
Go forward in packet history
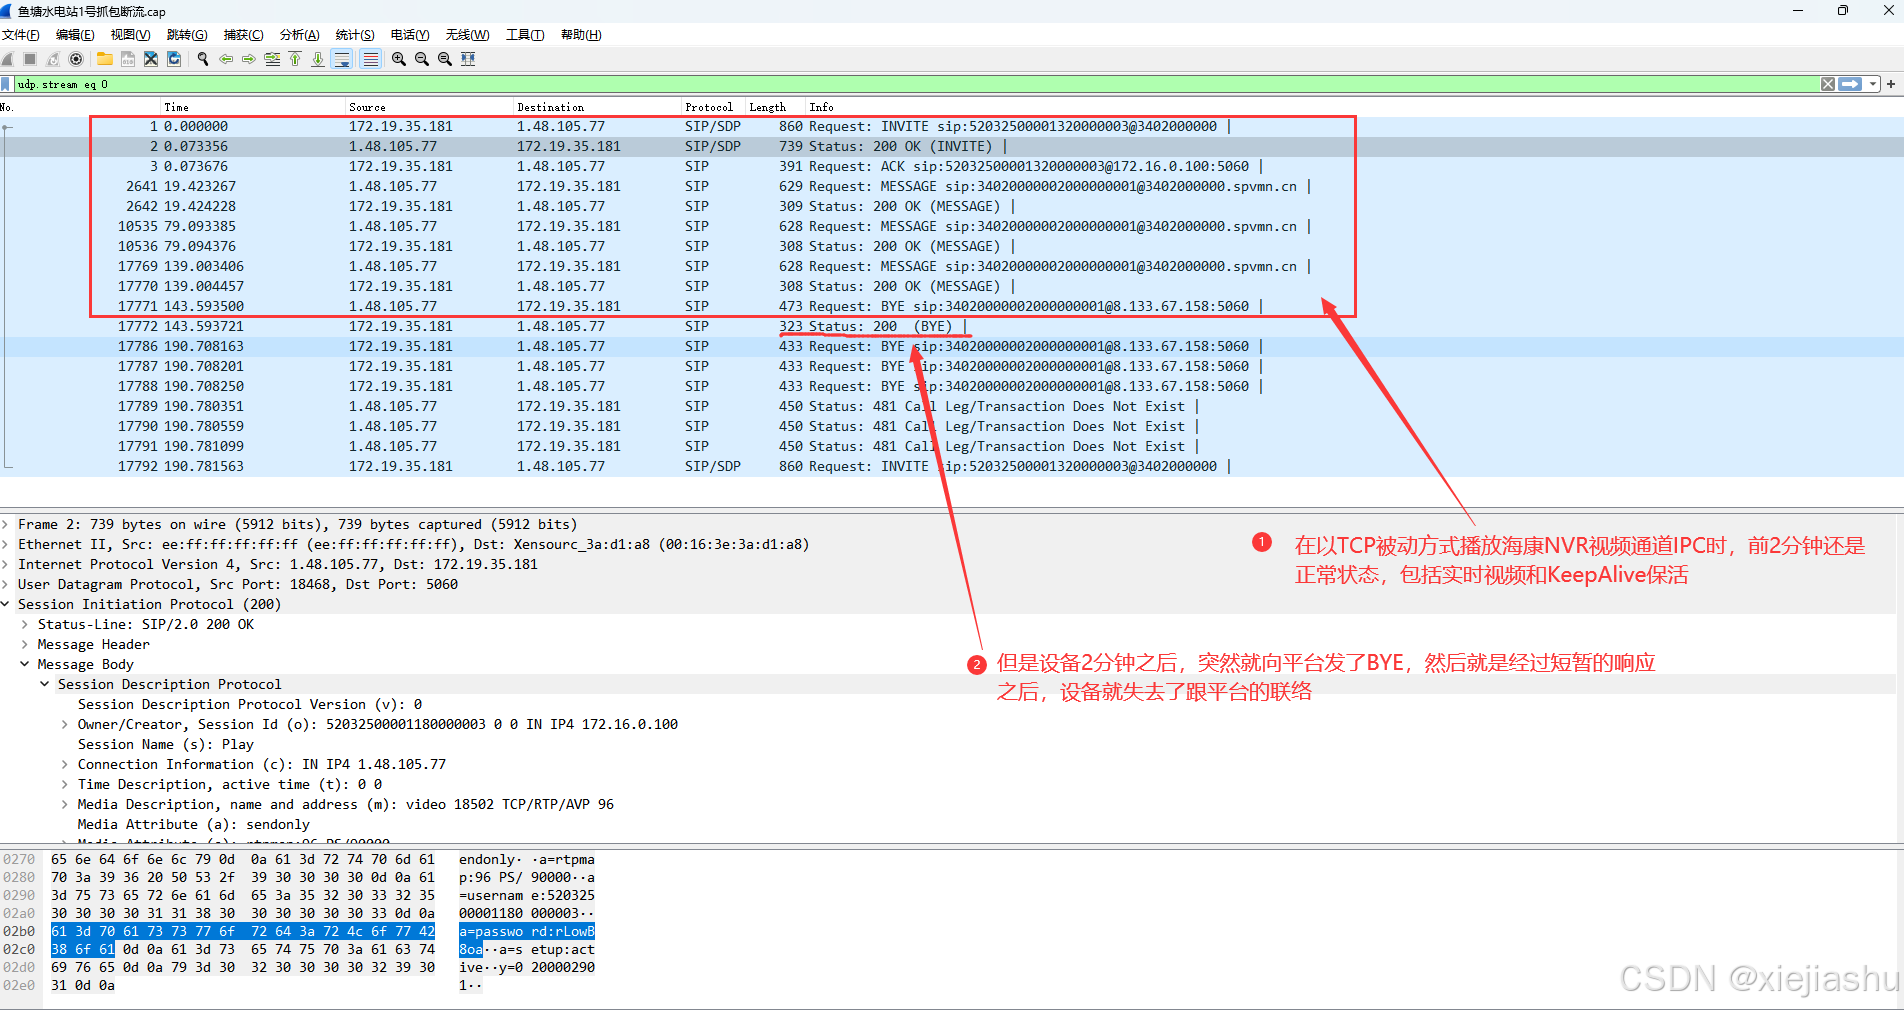click(249, 59)
